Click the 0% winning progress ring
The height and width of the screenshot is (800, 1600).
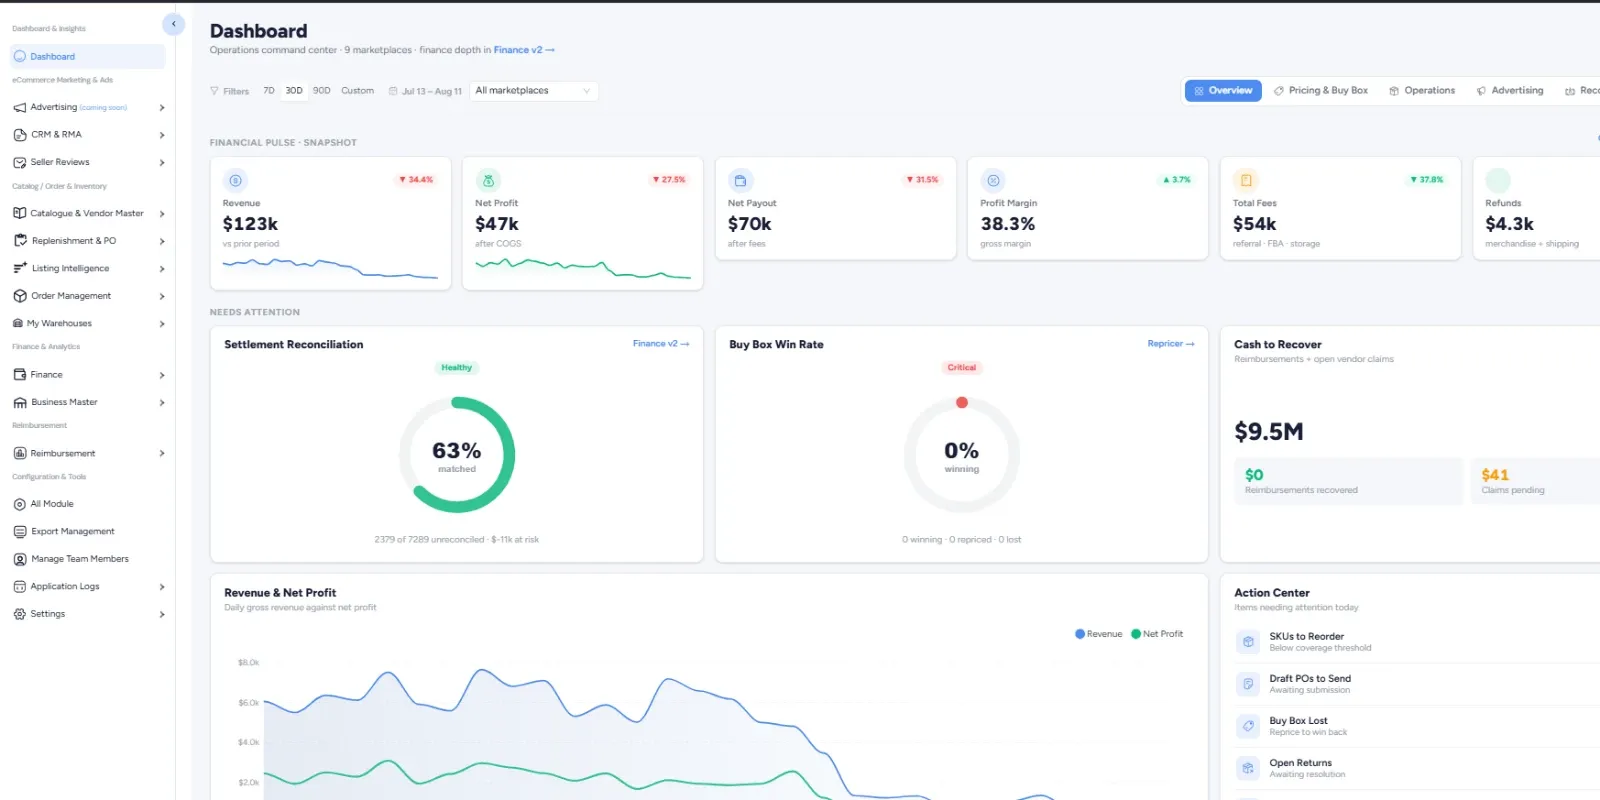[962, 455]
